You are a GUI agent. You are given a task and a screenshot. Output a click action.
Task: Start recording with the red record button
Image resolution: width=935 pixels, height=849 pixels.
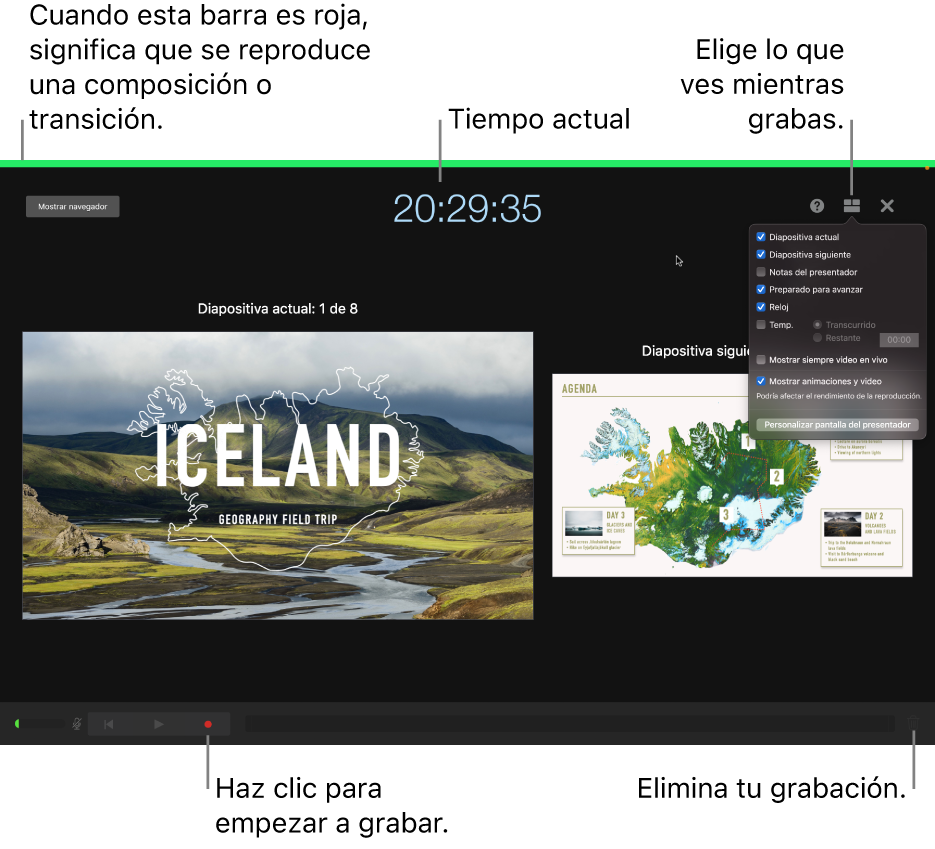click(207, 723)
